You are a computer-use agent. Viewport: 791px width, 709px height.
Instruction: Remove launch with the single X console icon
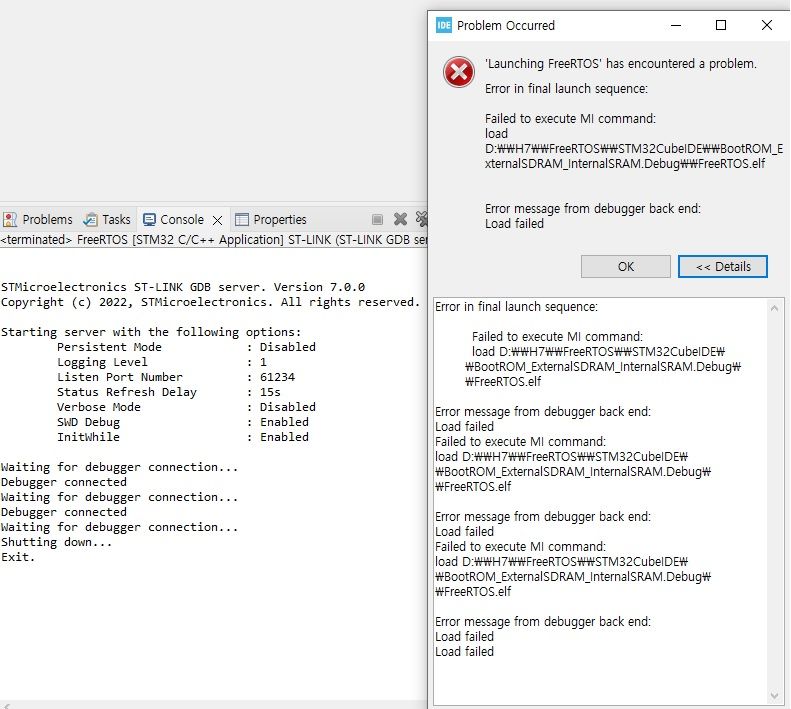coord(401,219)
